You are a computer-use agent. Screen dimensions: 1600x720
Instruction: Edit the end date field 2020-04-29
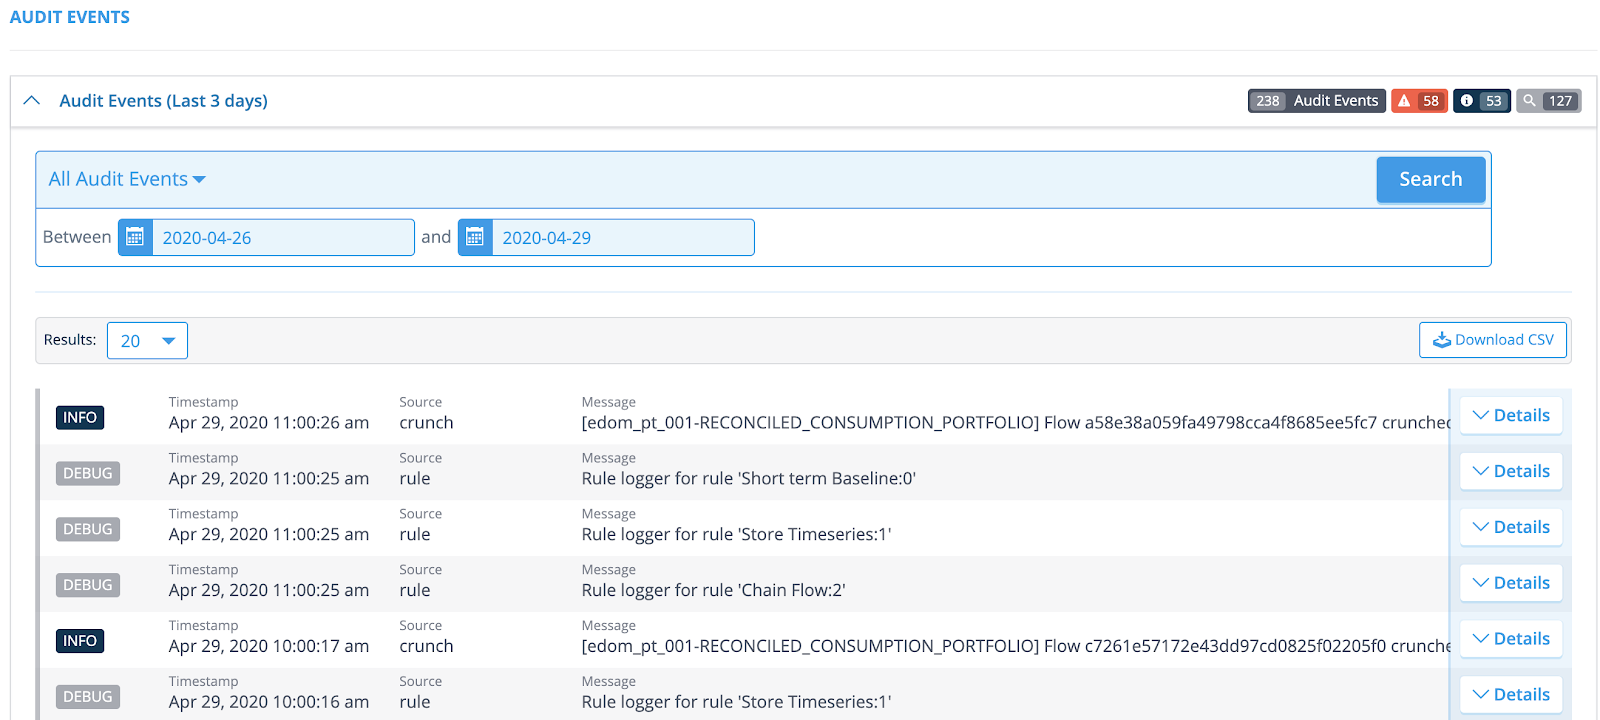pyautogui.click(x=622, y=238)
